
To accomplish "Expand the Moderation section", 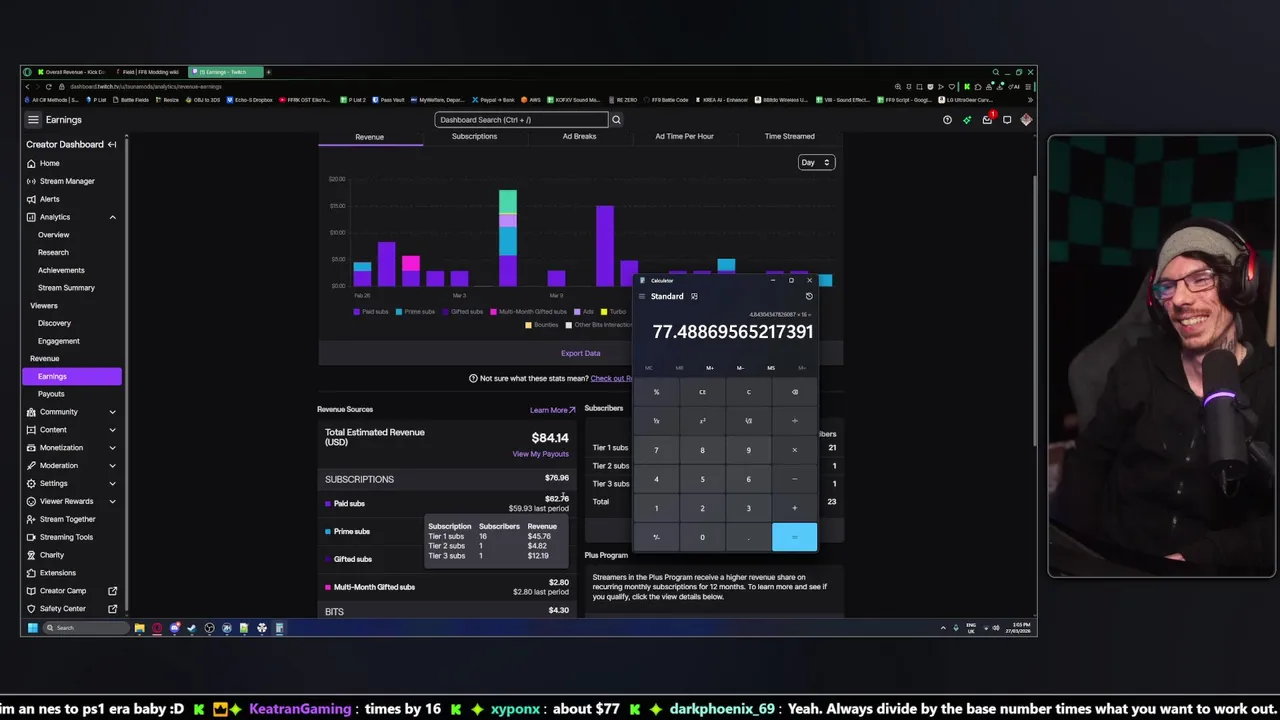I will coord(112,466).
